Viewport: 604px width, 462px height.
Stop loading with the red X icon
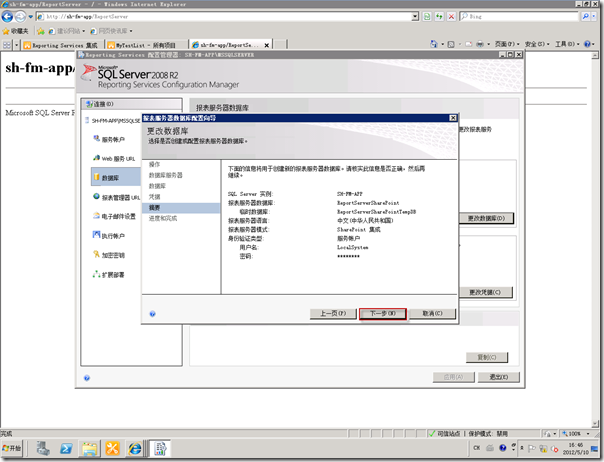pos(451,17)
